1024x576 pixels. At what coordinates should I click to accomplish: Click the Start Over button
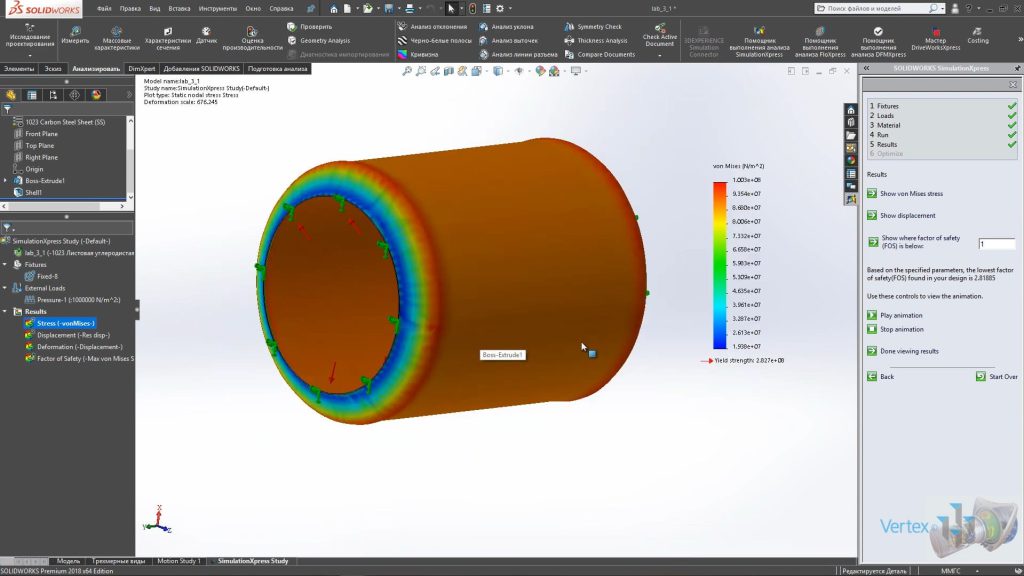pos(997,377)
